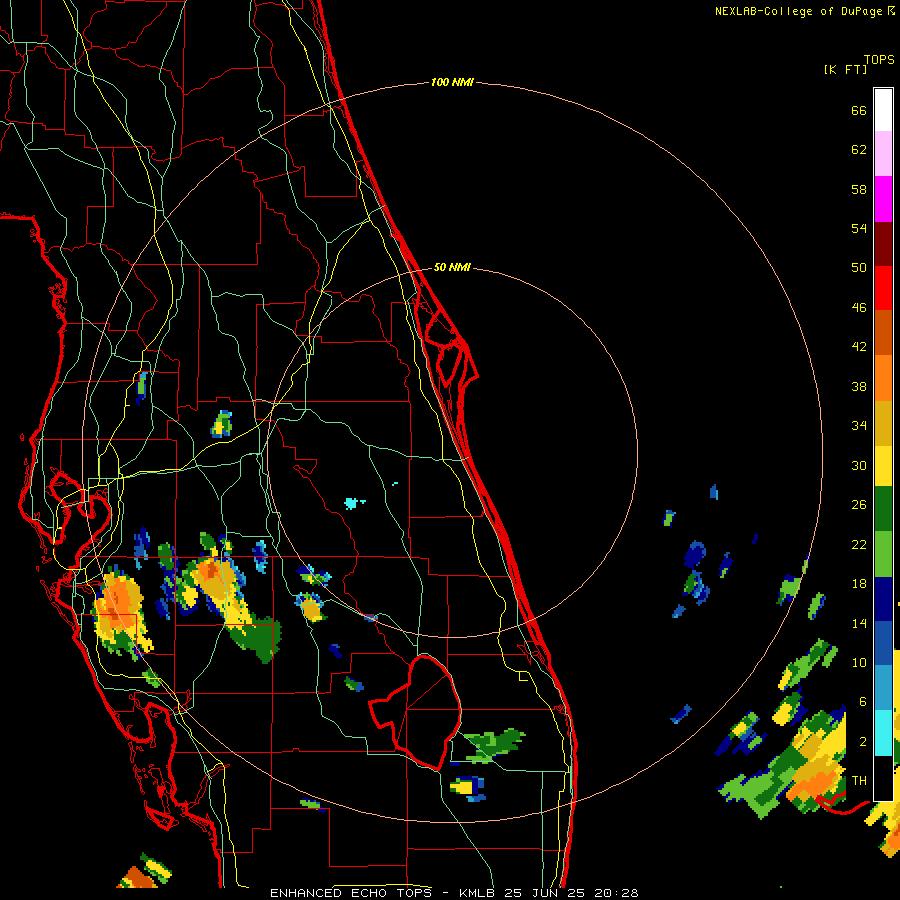Click the 10 value on the legend
This screenshot has height=900, width=900.
(859, 662)
